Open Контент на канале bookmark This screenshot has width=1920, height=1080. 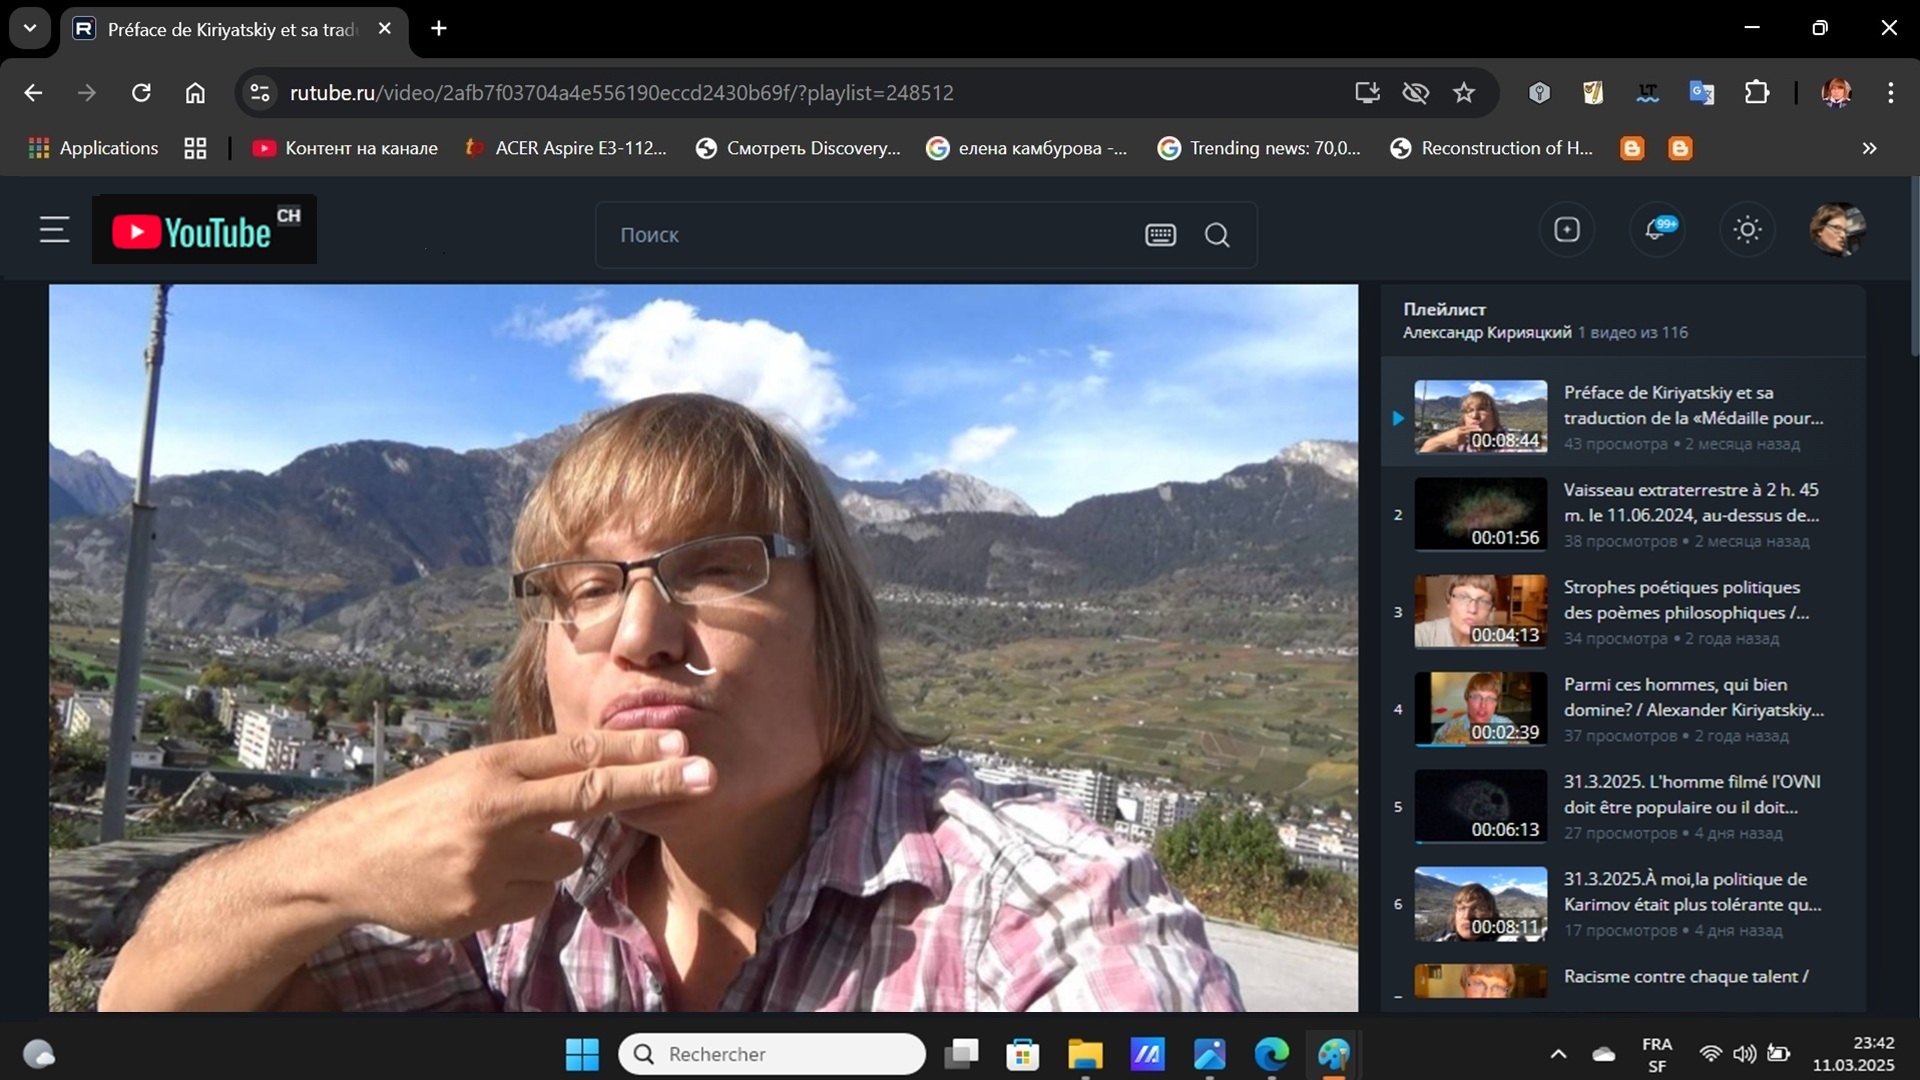345,148
